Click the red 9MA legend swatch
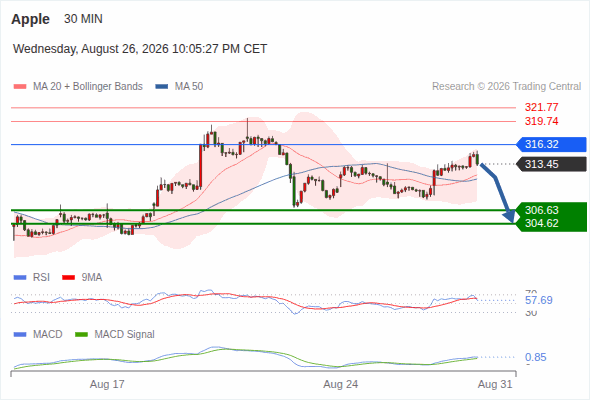 (x=68, y=278)
